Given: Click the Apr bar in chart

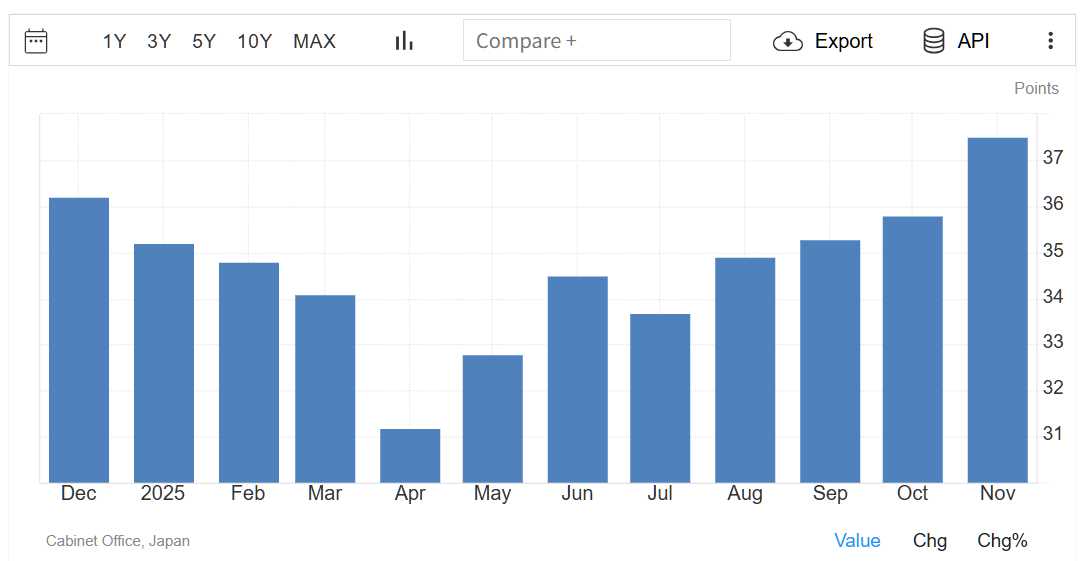Looking at the screenshot, I should click(x=410, y=456).
